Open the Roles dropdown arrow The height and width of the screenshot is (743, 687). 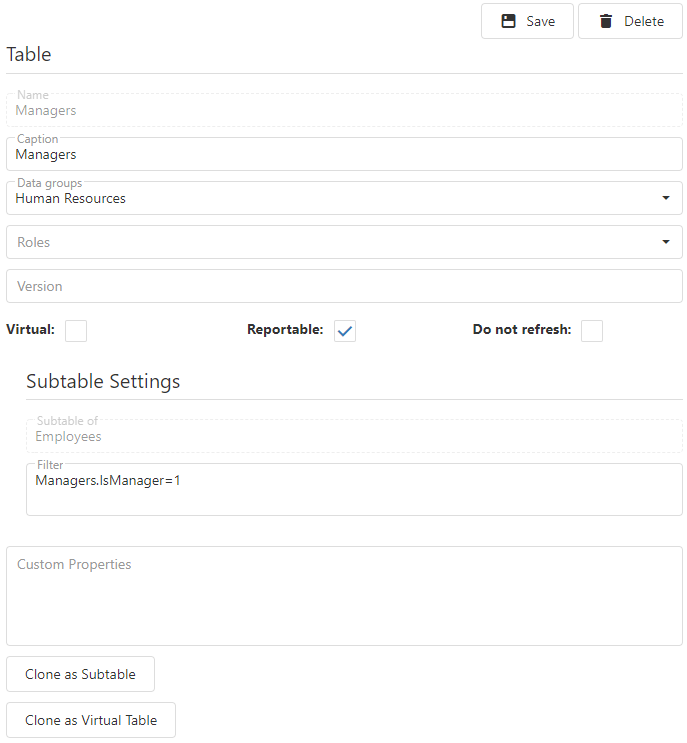(x=666, y=242)
